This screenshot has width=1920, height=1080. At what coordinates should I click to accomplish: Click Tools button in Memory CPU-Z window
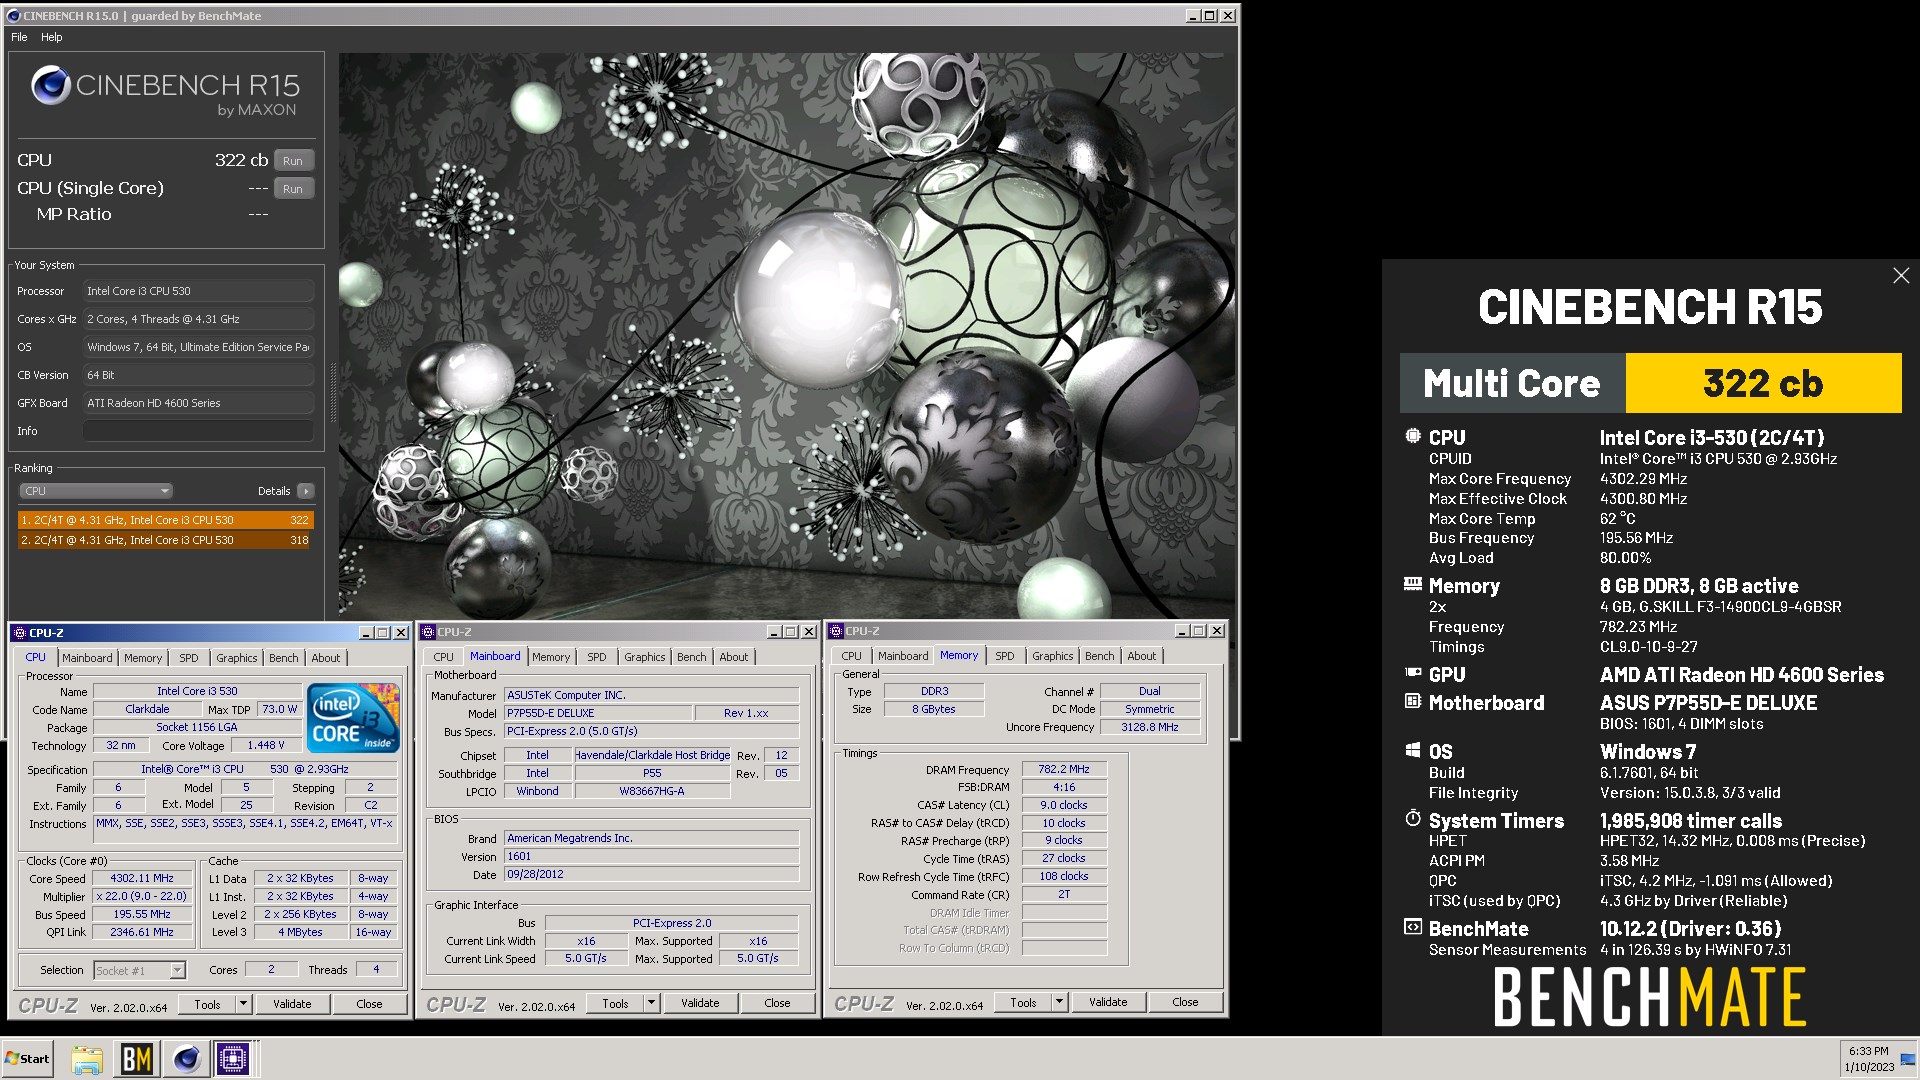tap(1023, 1002)
